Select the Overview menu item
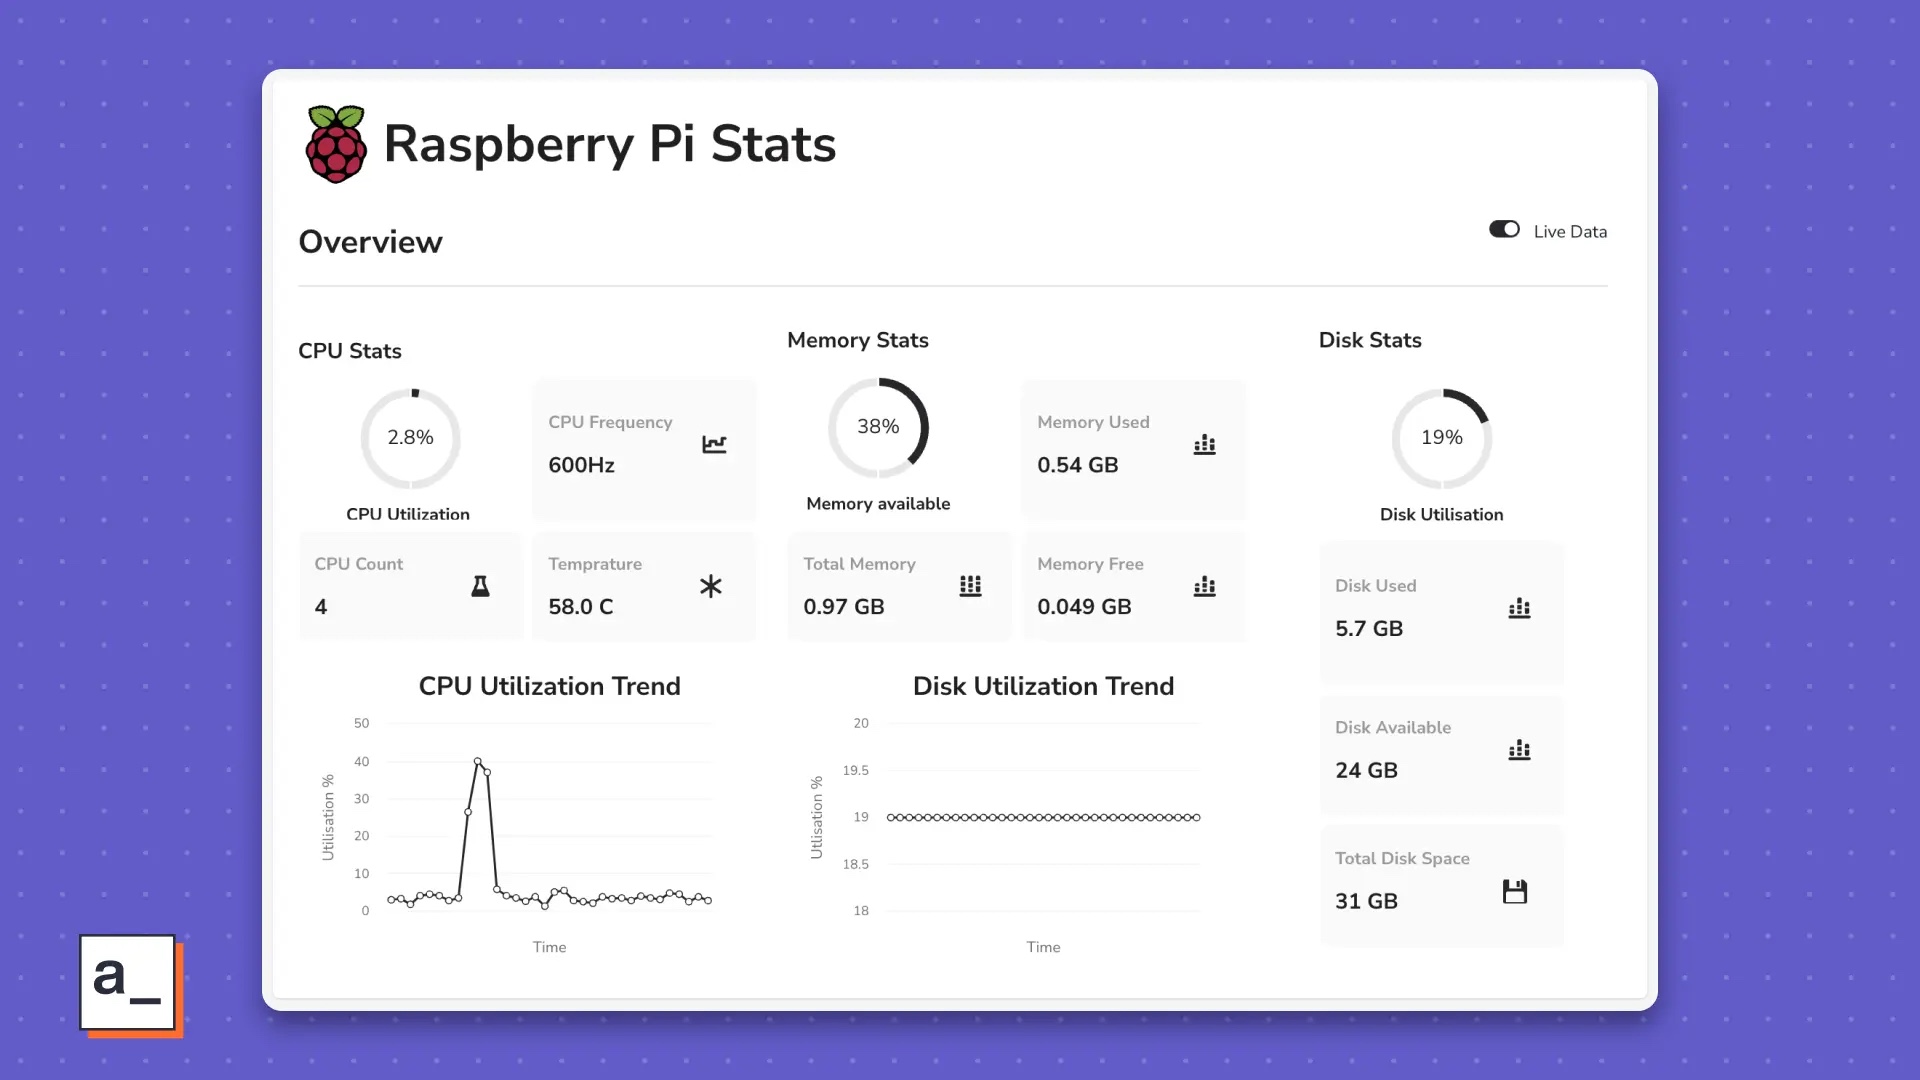The width and height of the screenshot is (1920, 1080). pos(371,241)
